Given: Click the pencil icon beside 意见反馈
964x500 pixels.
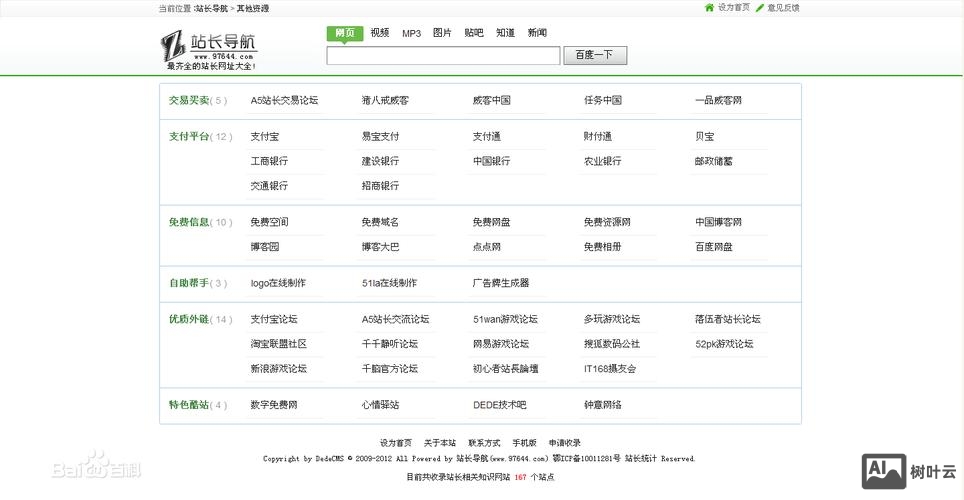Looking at the screenshot, I should 760,8.
